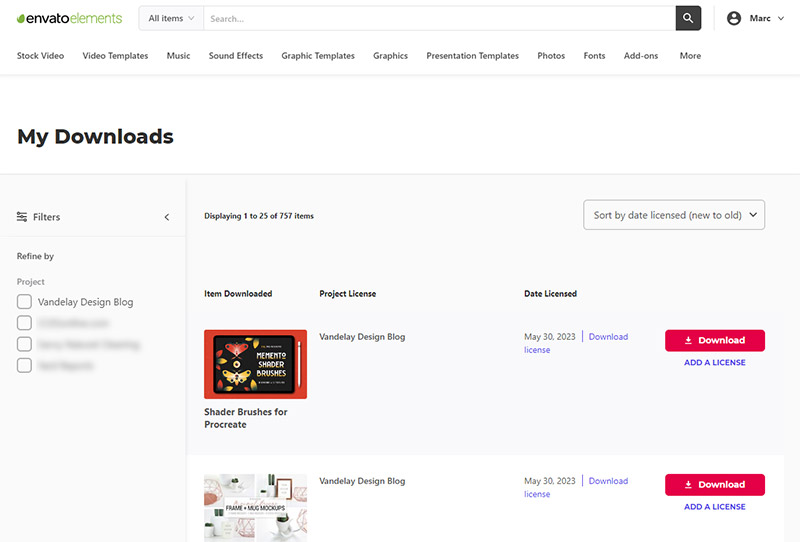Open the Photos menu

[551, 56]
